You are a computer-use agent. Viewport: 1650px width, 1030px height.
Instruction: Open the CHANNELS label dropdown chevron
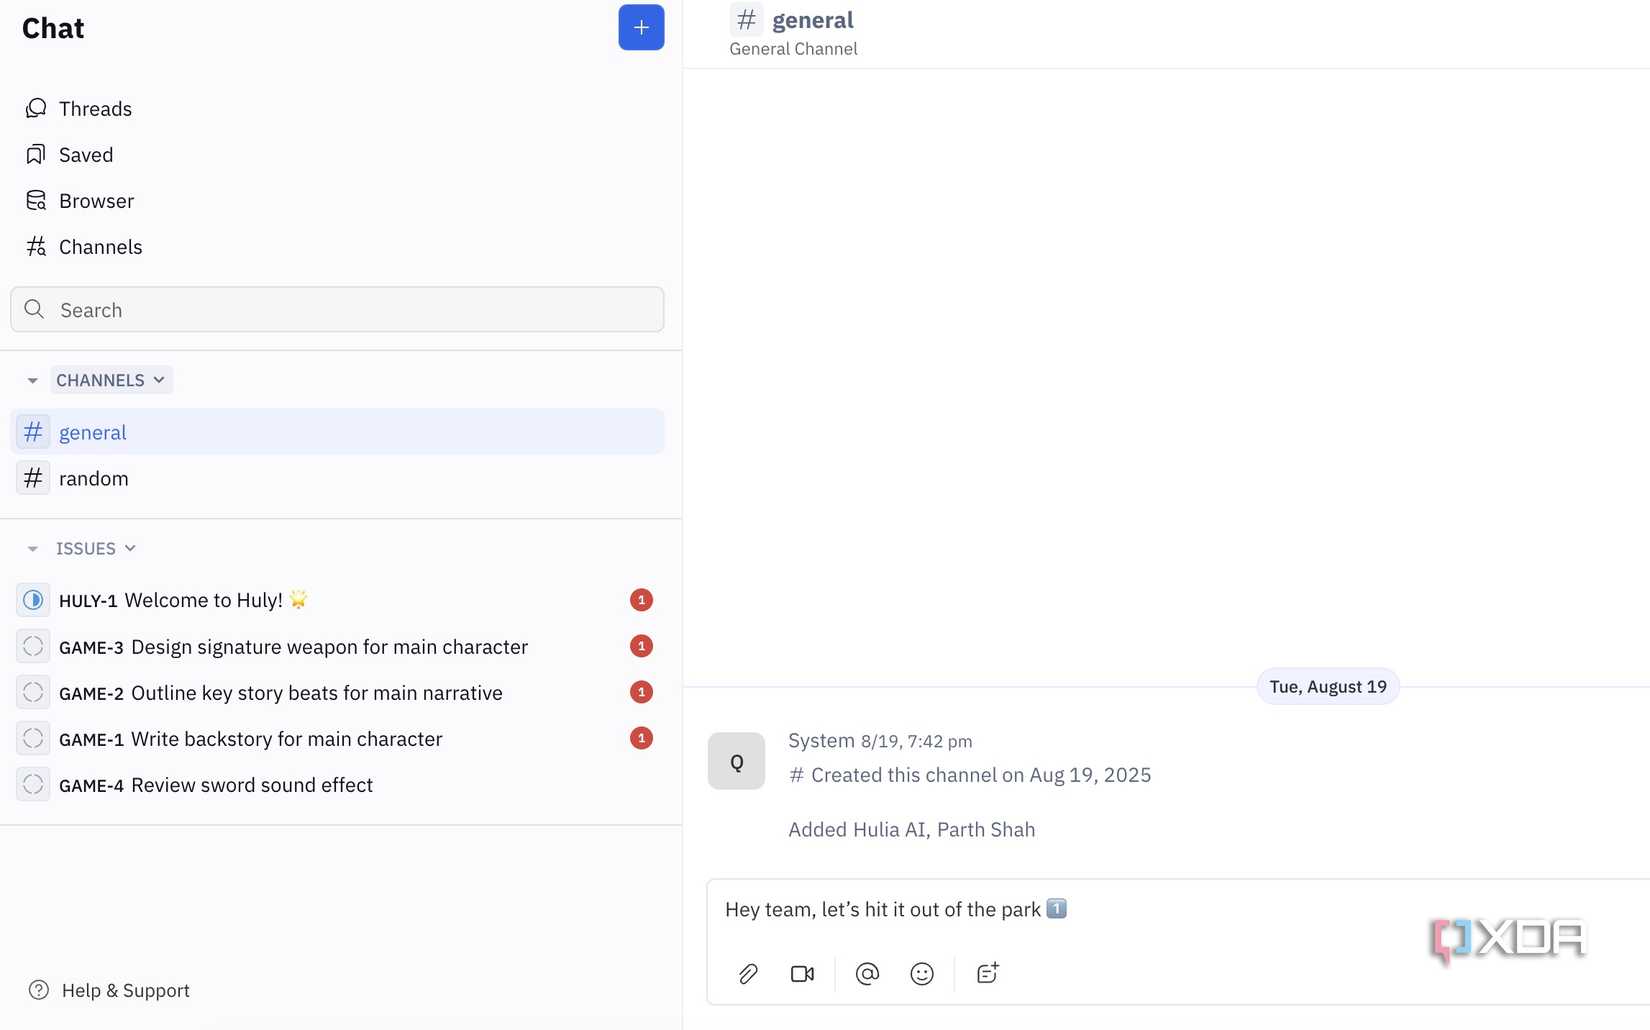158,380
